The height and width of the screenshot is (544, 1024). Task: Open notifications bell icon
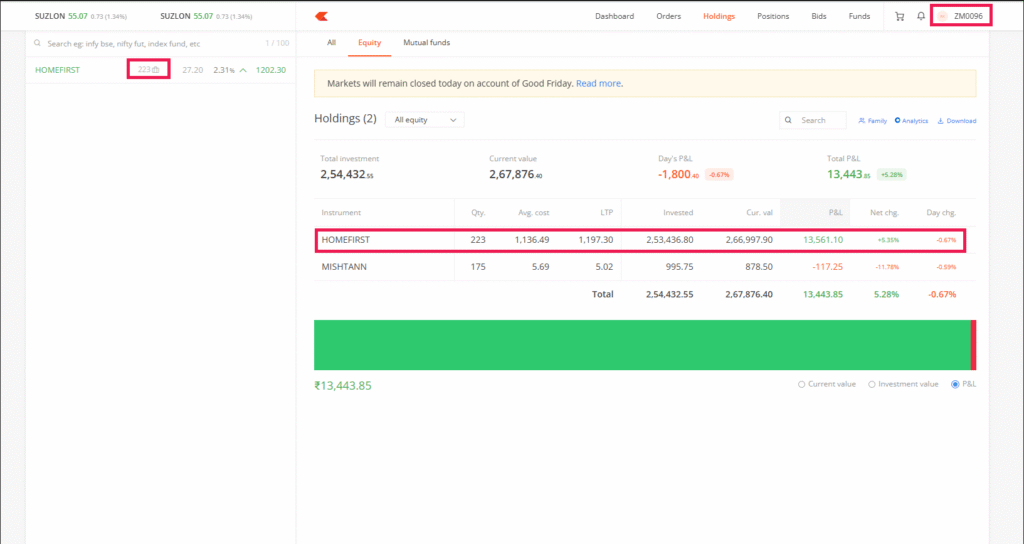pyautogui.click(x=921, y=16)
